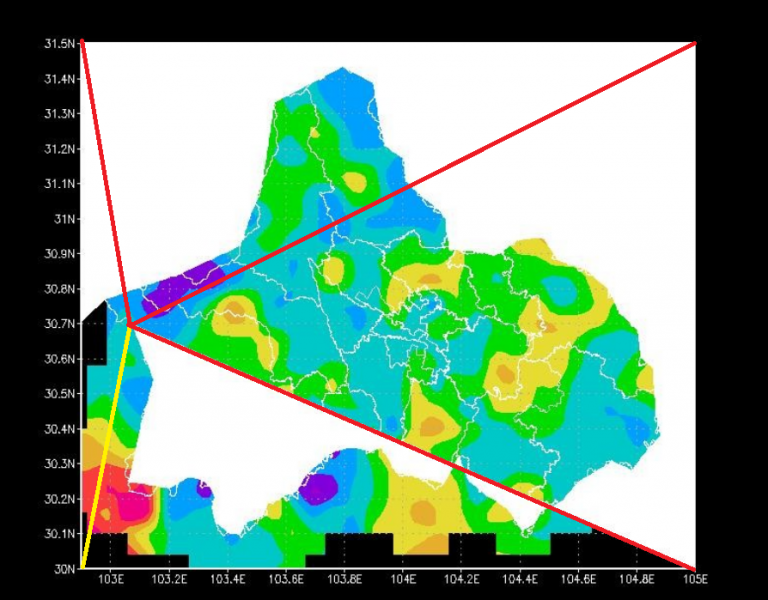Viewport: 768px width, 600px height.
Task: Click the 31.5N latitude label
Action: pos(60,44)
